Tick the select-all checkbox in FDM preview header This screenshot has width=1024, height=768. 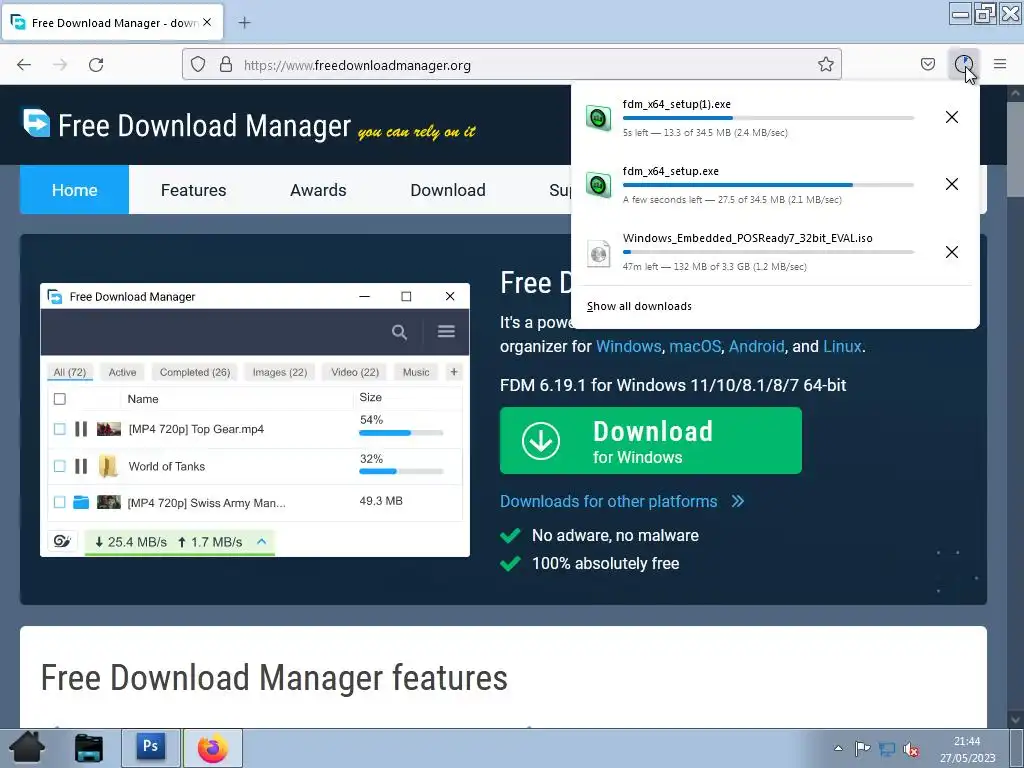[x=59, y=398]
